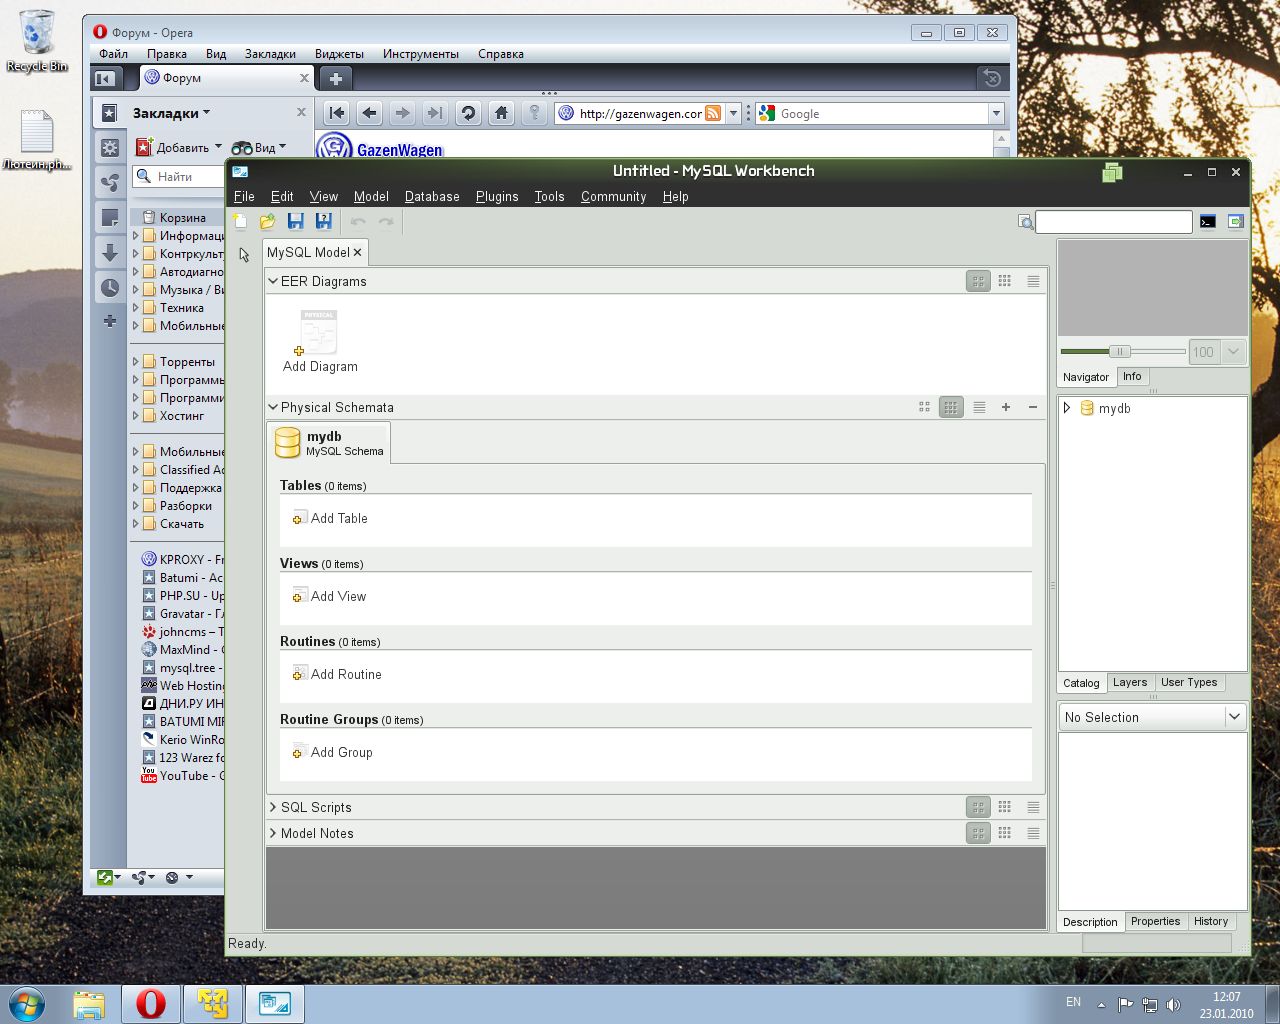Open Opera Downloads panel icon
1280x1024 pixels.
point(110,253)
